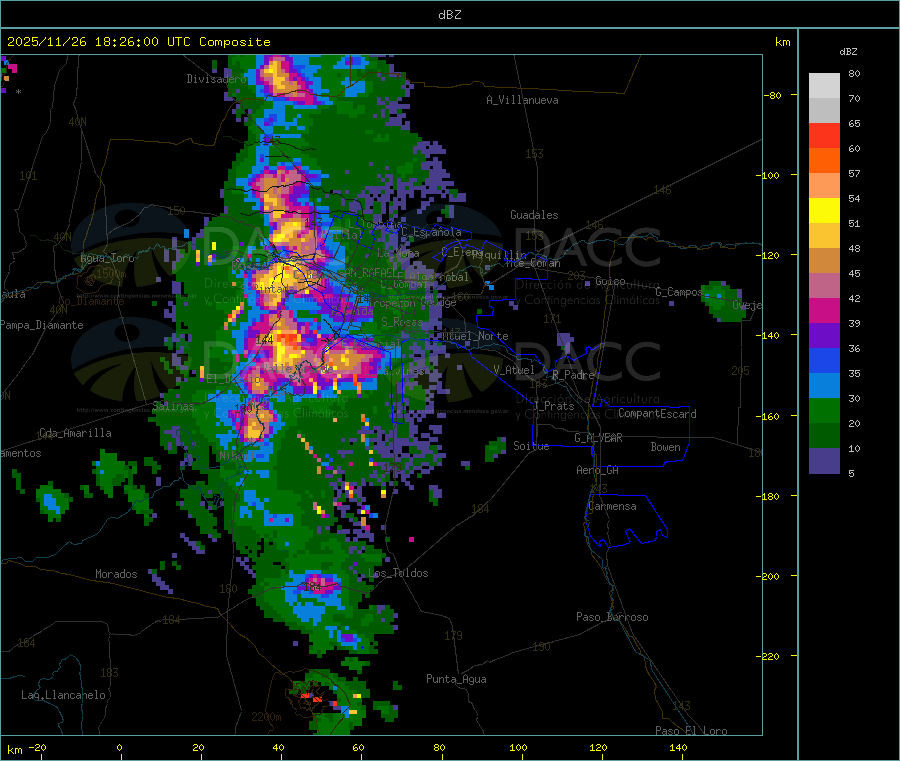Image resolution: width=900 pixels, height=761 pixels.
Task: Click the slate purple 5-10 dBZ legend band
Action: [x=824, y=461]
